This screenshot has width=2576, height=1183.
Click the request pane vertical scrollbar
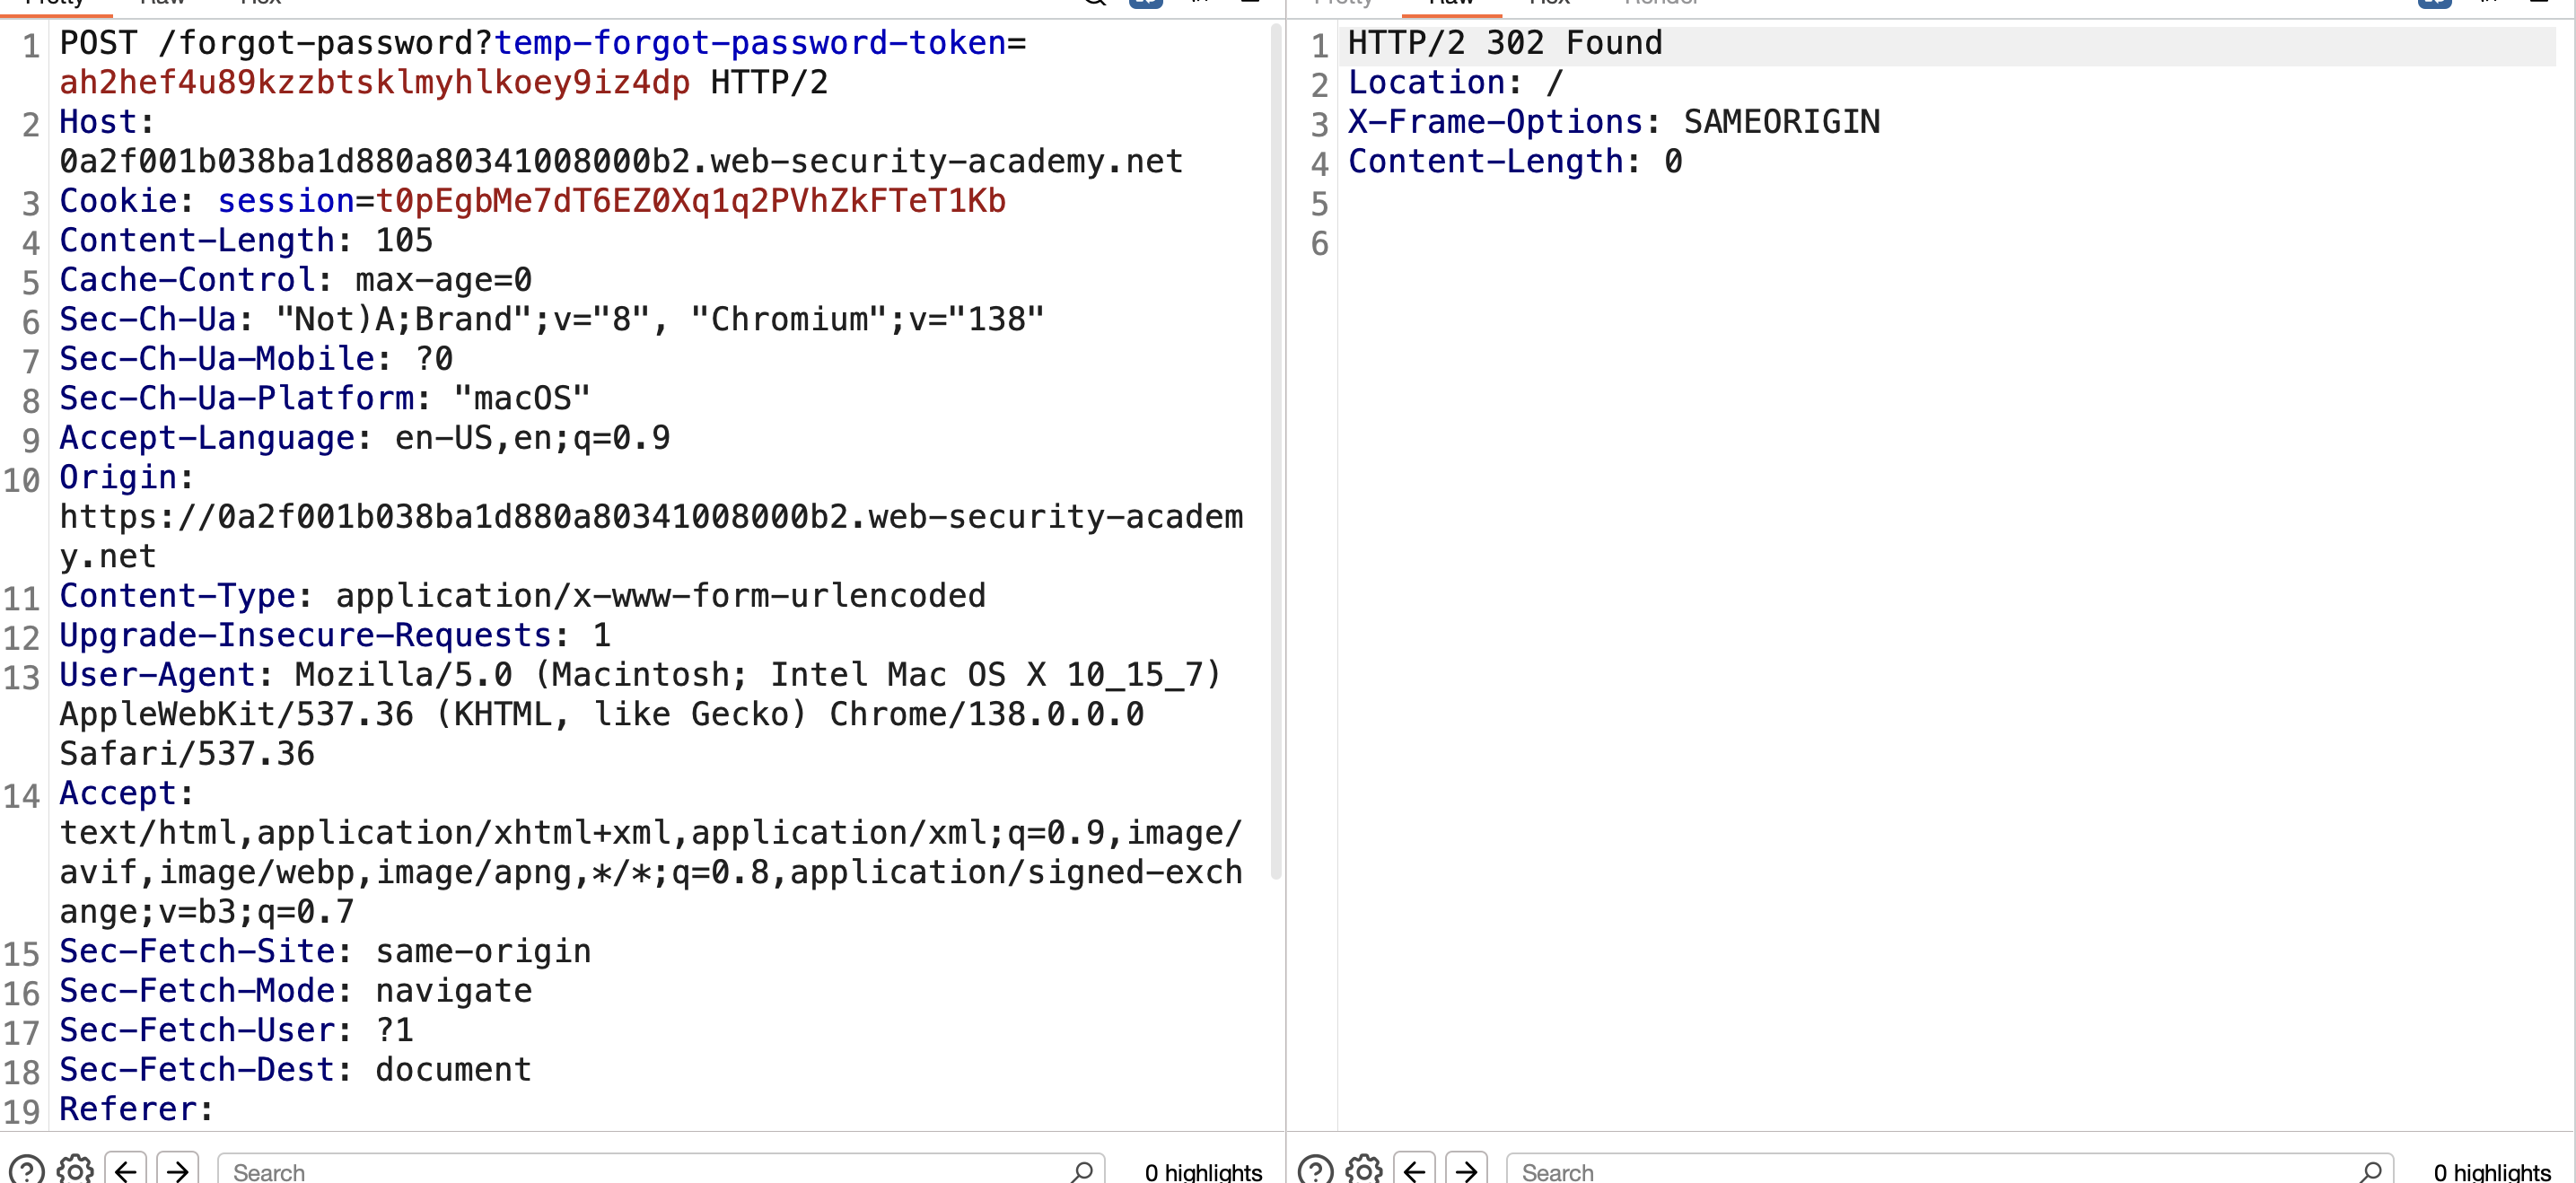pos(1276,452)
